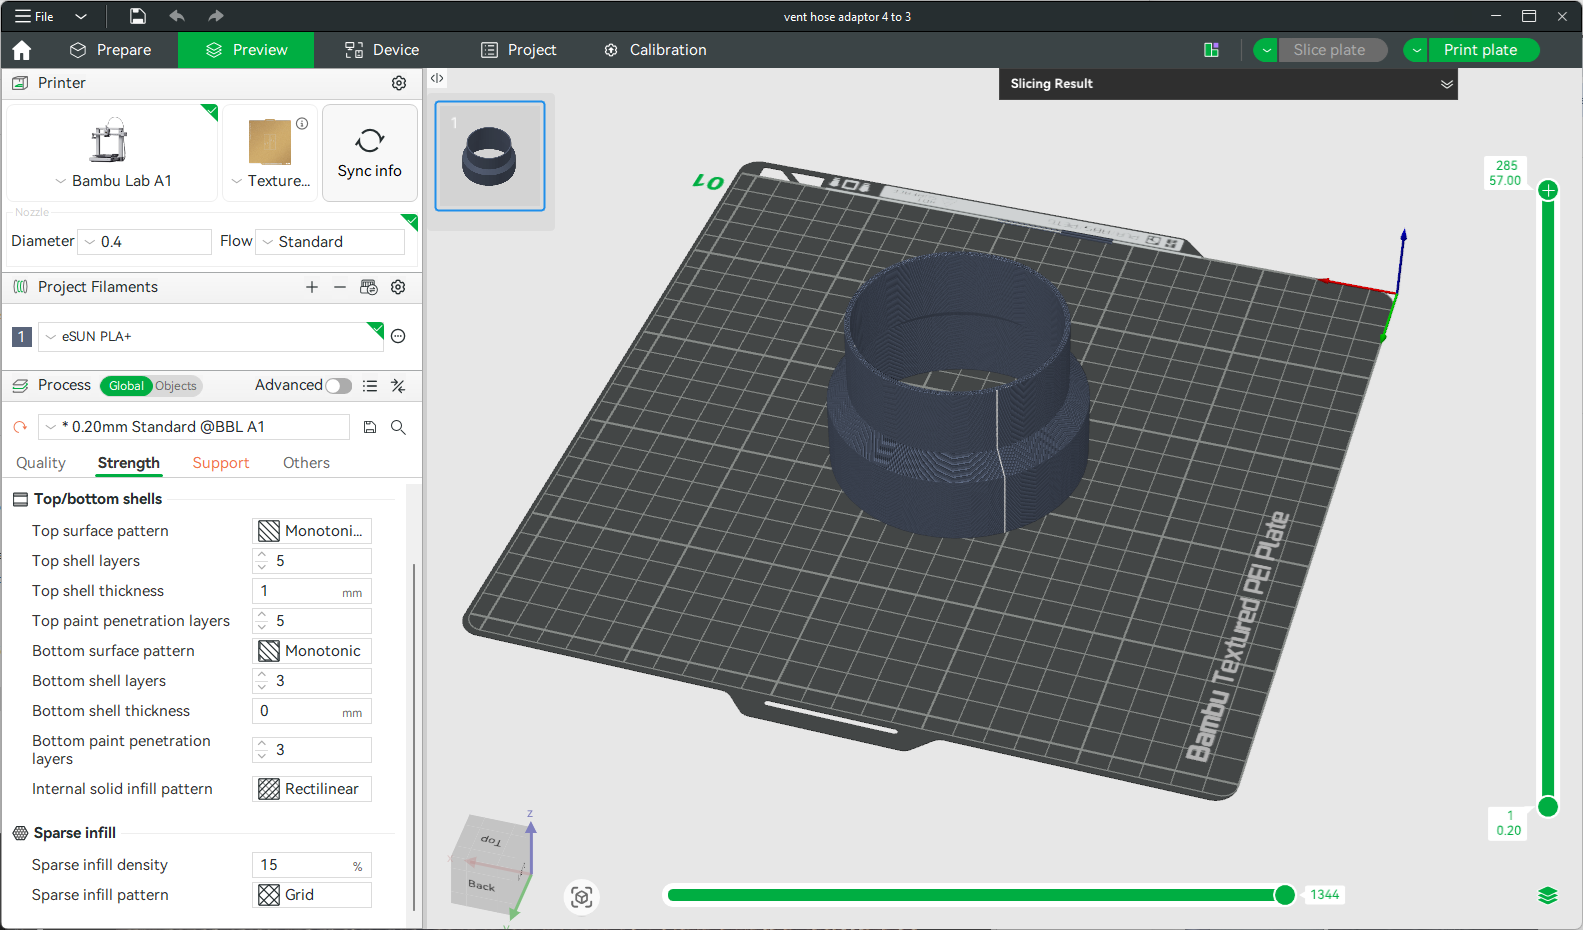Open the Support settings tab
The height and width of the screenshot is (930, 1583).
(x=221, y=463)
